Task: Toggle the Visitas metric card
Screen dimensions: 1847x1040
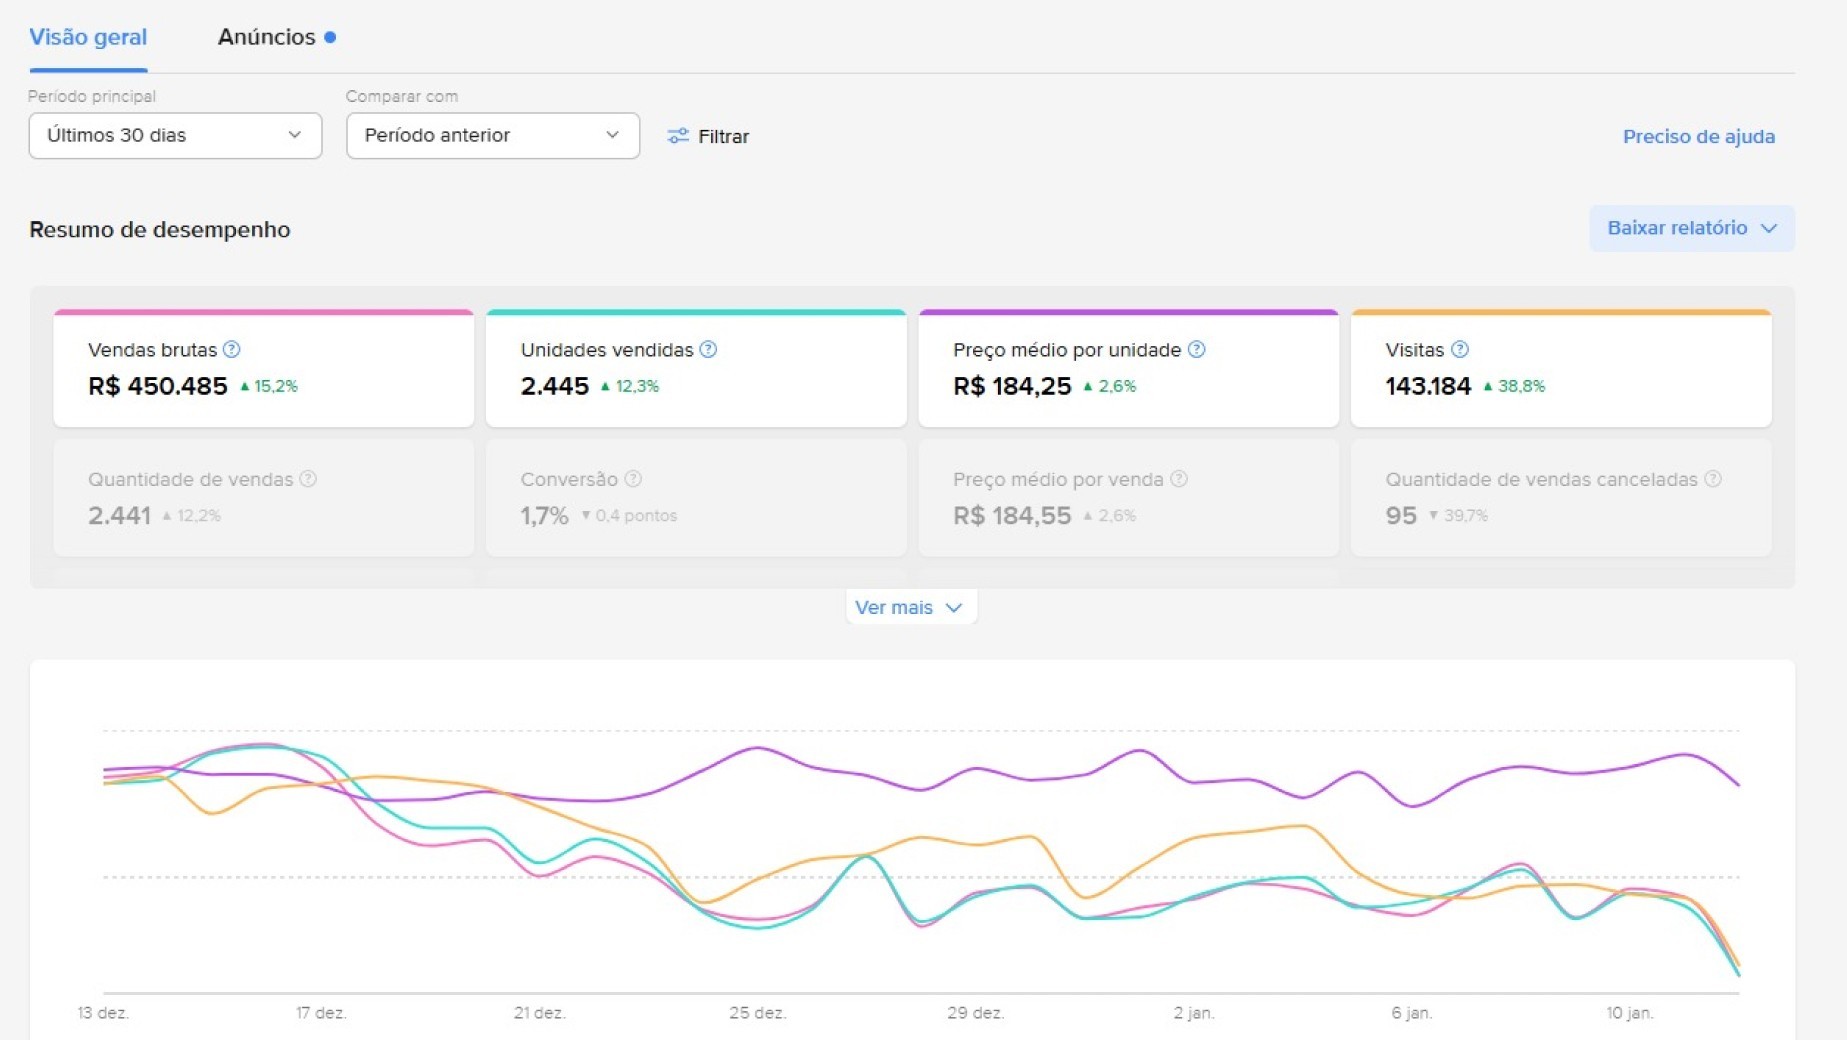Action: click(x=1561, y=368)
